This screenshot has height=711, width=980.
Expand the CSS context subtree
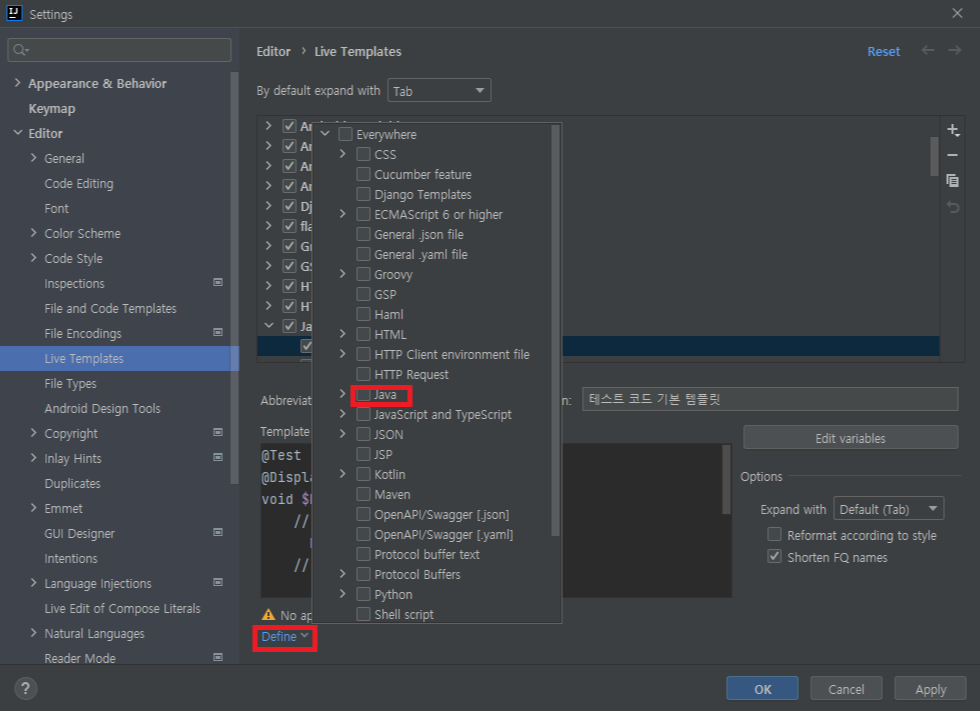[342, 154]
